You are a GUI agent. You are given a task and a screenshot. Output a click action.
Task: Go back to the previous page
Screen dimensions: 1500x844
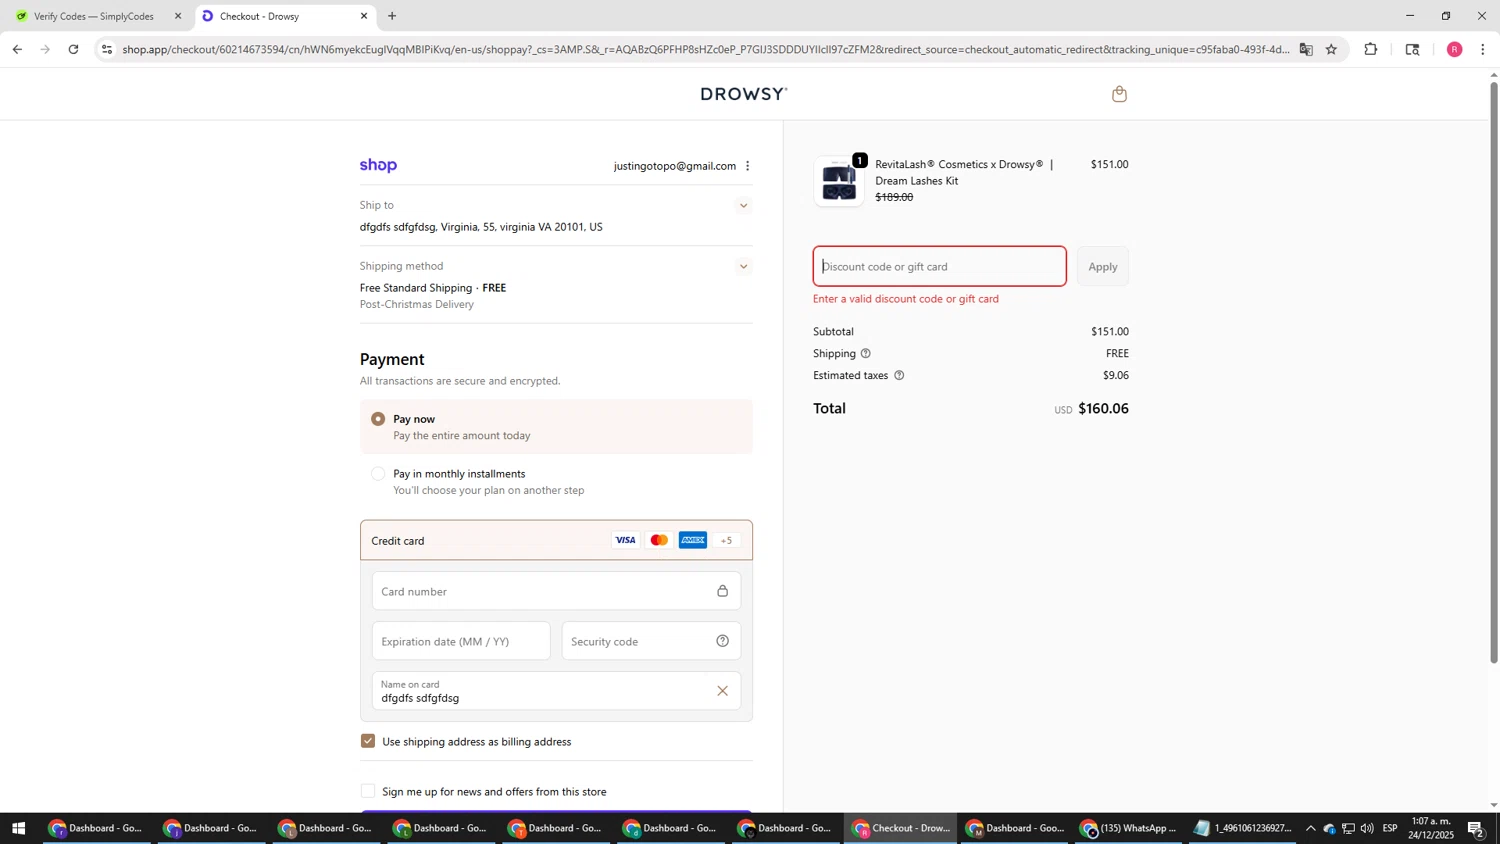(x=17, y=49)
